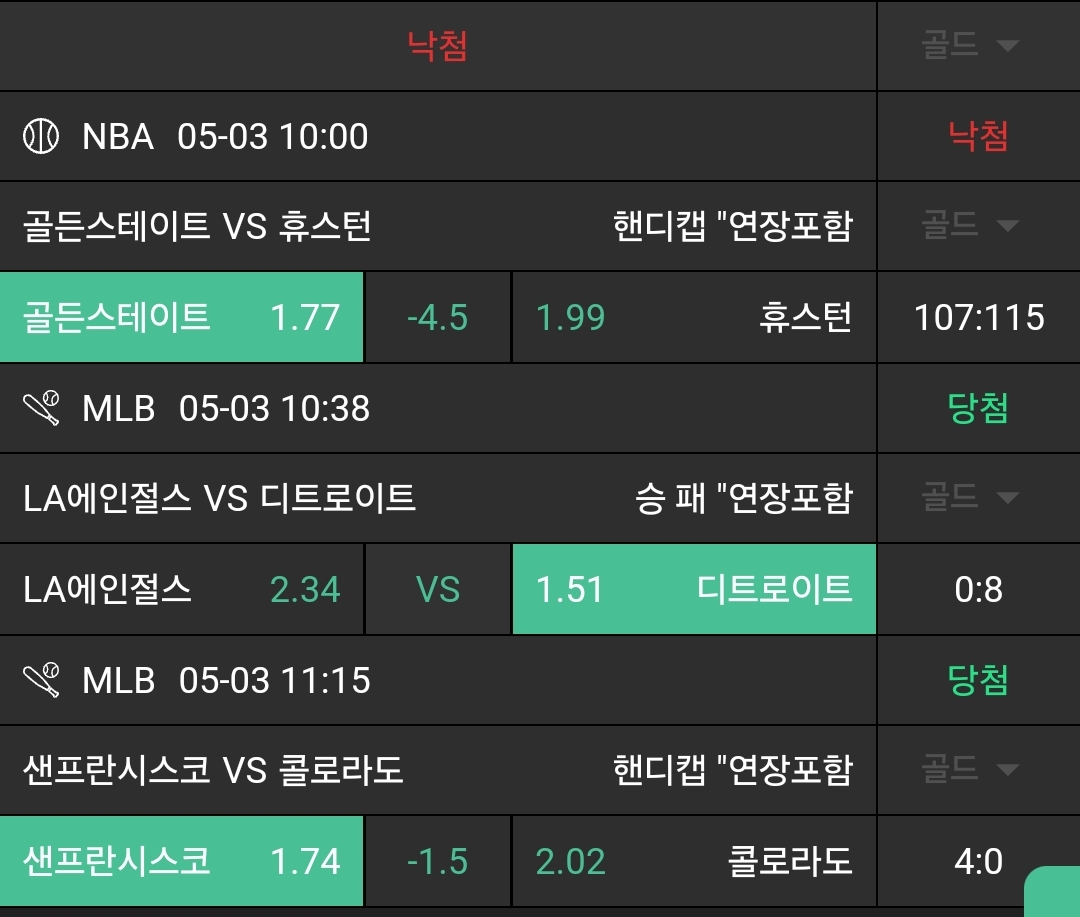This screenshot has height=917, width=1080.
Task: Click the baseball icon for 11:15 MLB game
Action: coord(41,680)
